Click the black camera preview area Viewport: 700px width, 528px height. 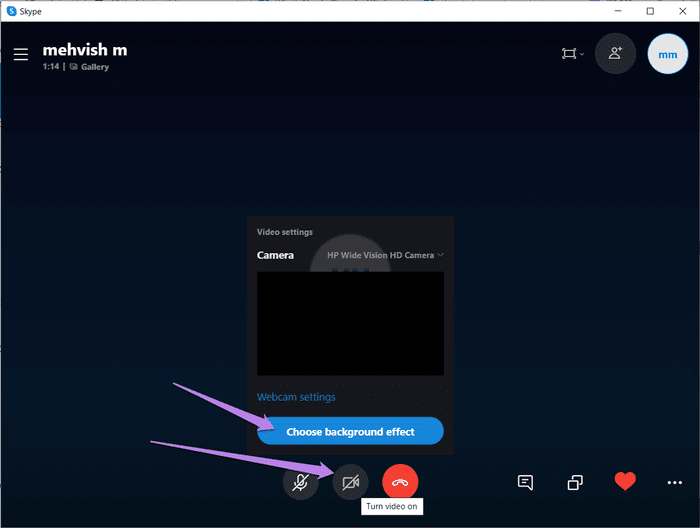pyautogui.click(x=350, y=324)
